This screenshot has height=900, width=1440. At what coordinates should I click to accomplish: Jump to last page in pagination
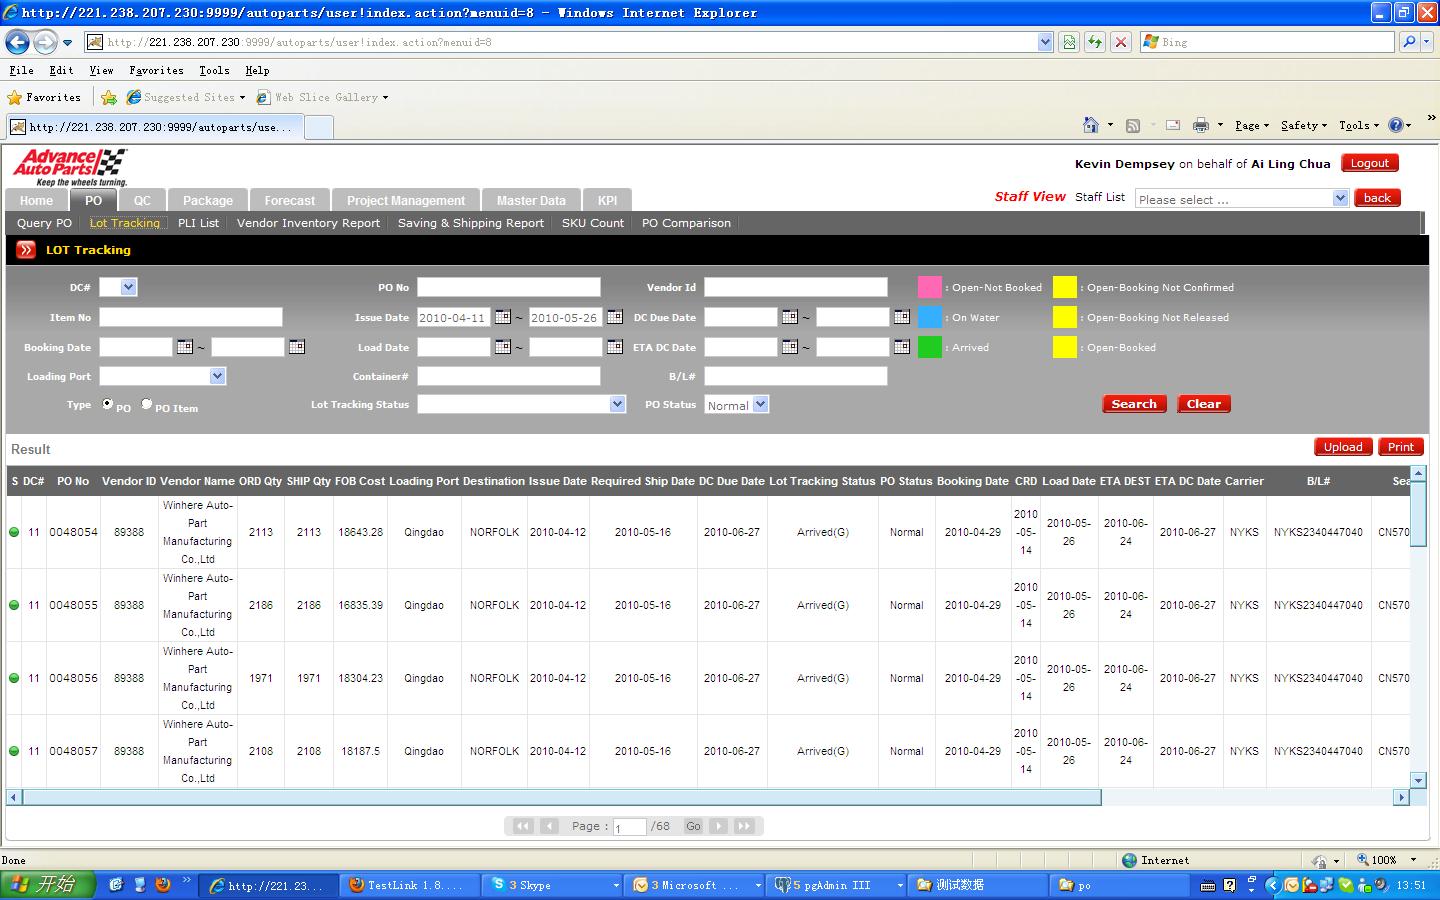[x=744, y=826]
